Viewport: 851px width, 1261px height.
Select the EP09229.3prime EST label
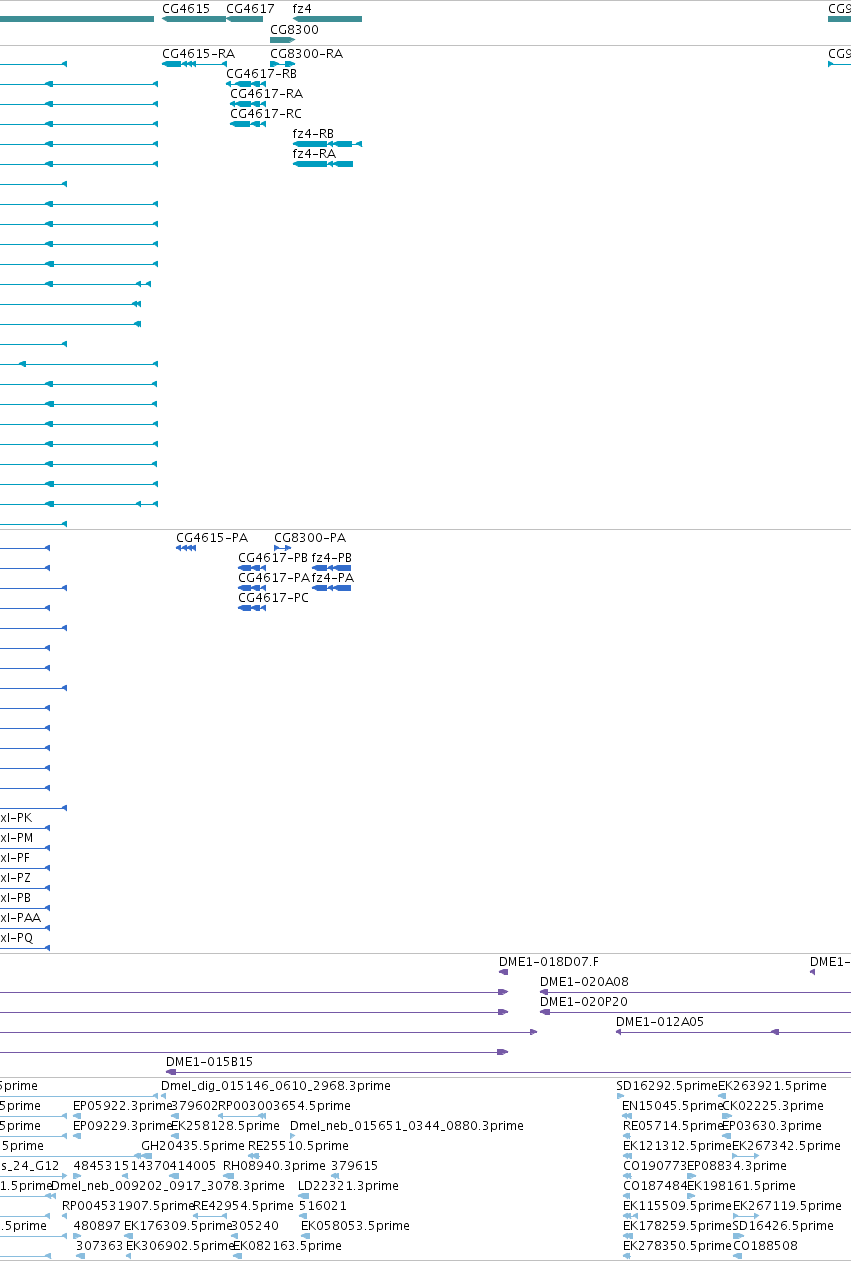(122, 1126)
